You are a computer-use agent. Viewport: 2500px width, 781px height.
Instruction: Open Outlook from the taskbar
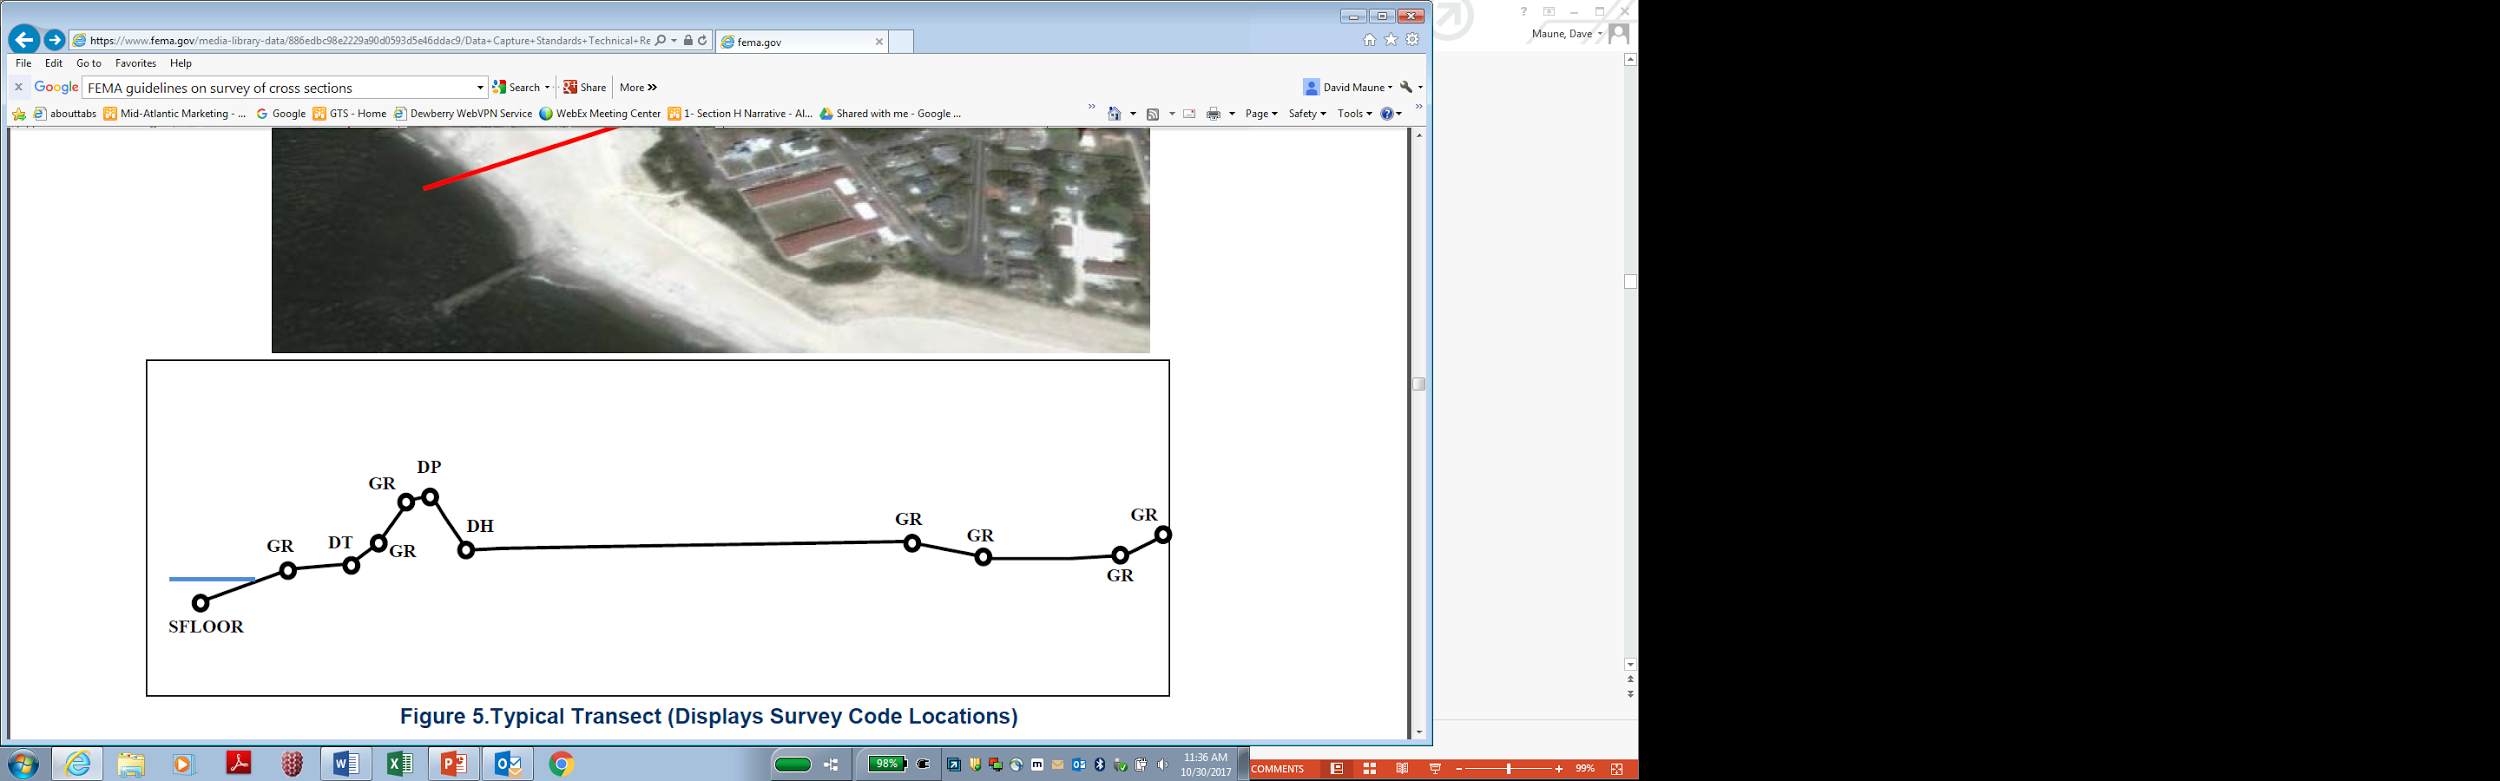[x=508, y=764]
